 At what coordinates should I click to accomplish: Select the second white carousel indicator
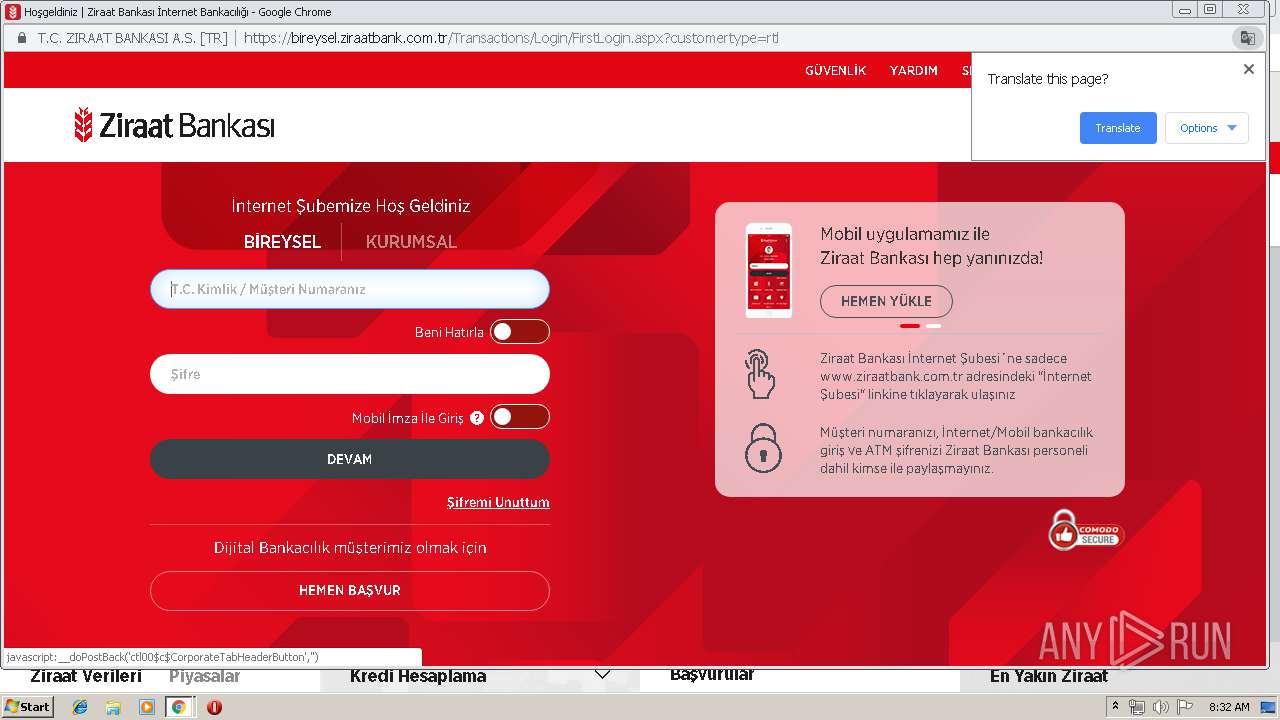[x=933, y=326]
